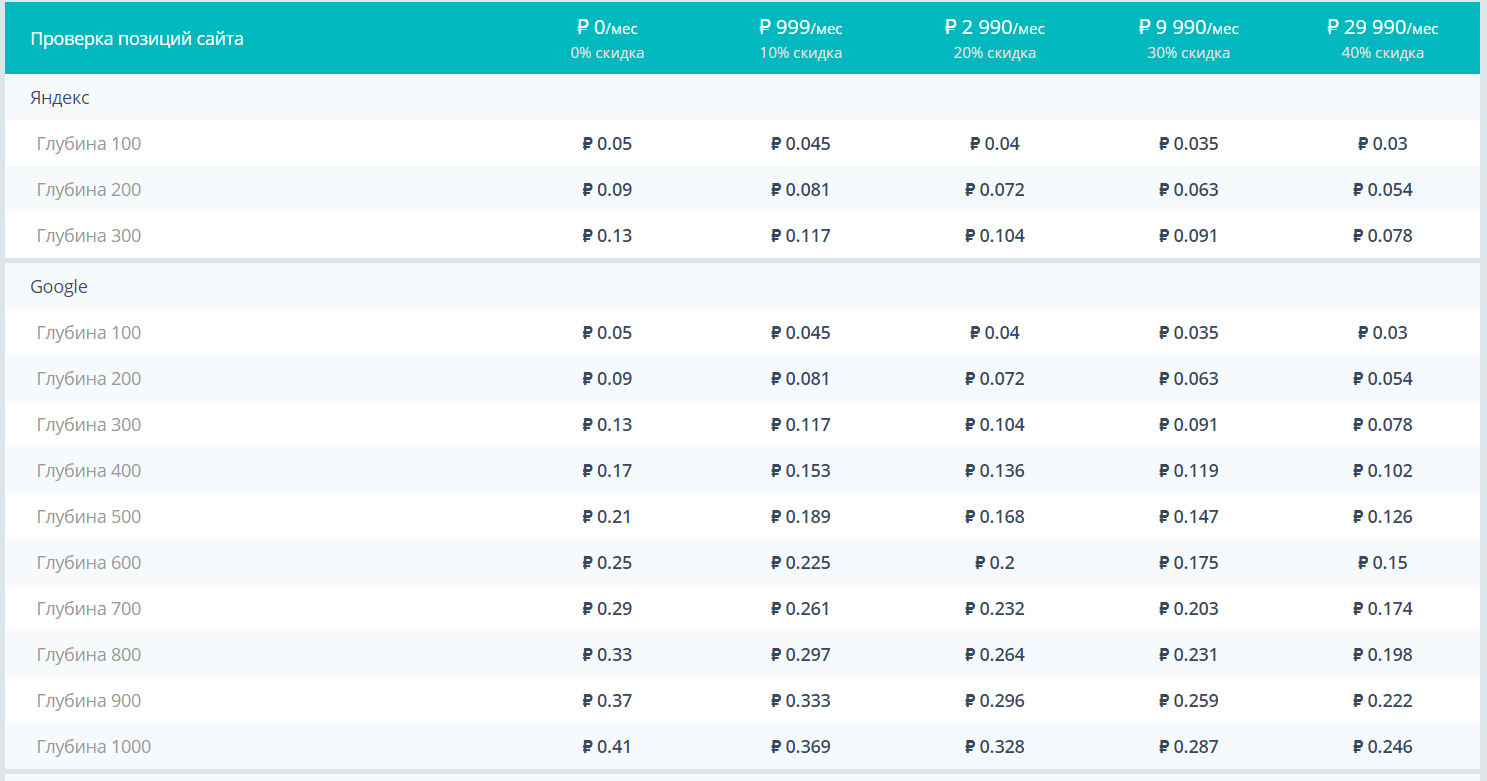Image resolution: width=1487 pixels, height=781 pixels.
Task: Select the 'Глубина 1000' row label
Action: [x=94, y=747]
